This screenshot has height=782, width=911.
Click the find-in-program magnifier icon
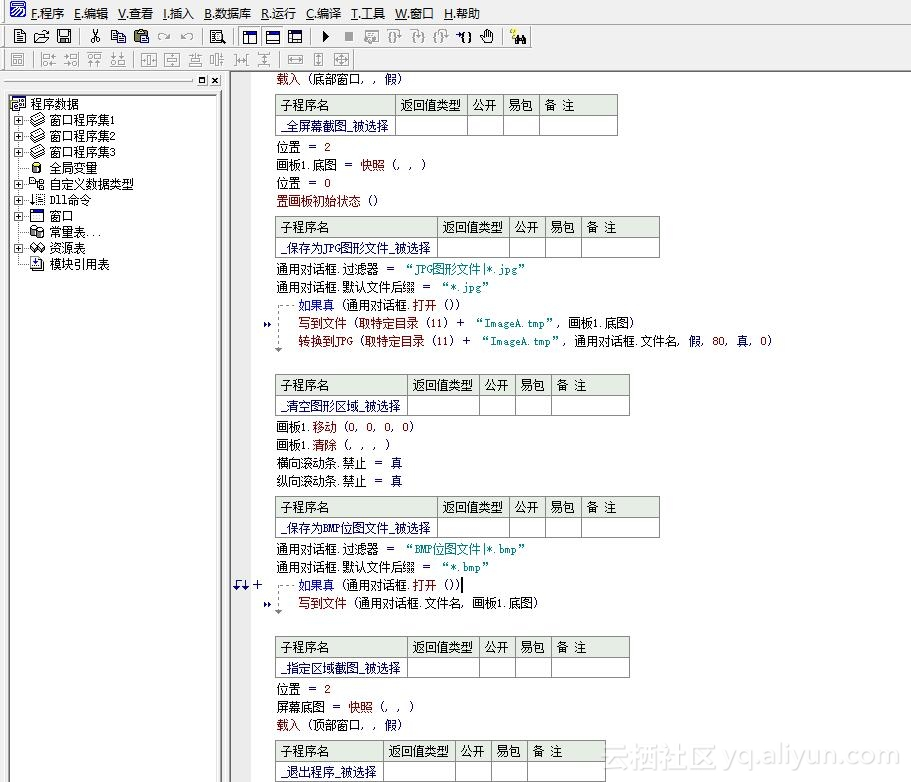pos(217,37)
